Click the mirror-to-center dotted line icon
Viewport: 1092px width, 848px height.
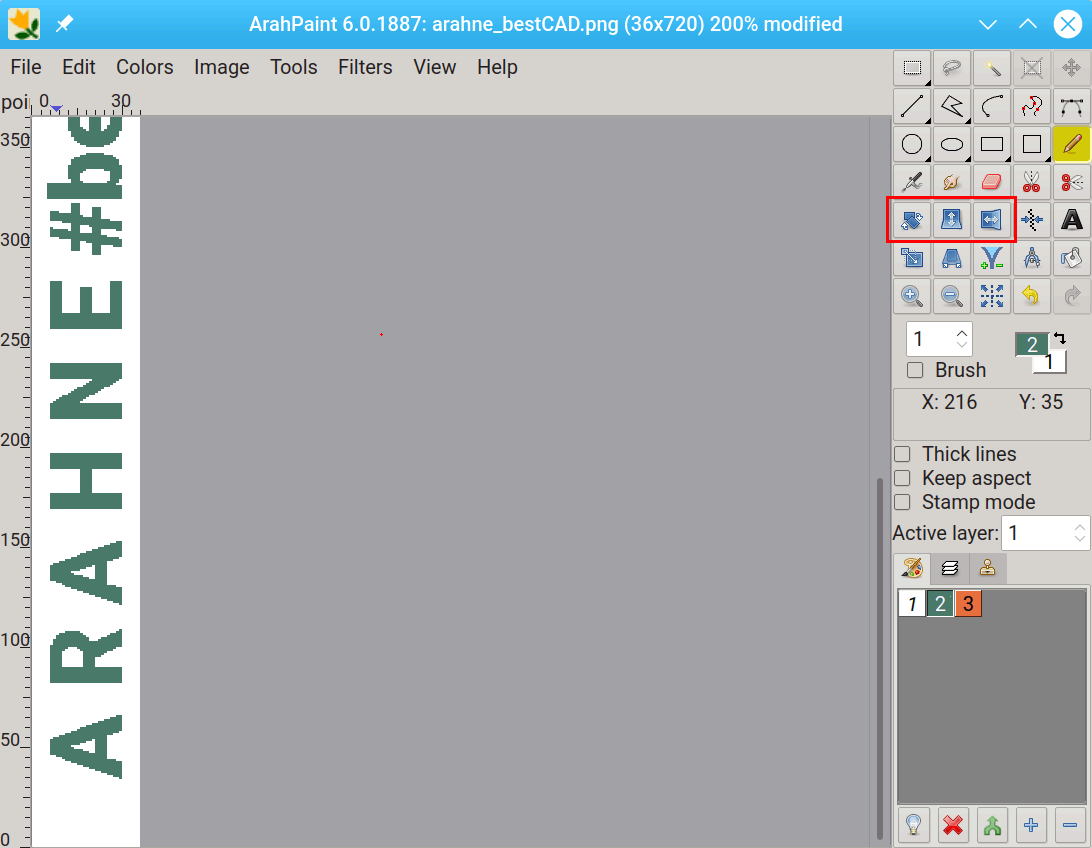point(1031,220)
